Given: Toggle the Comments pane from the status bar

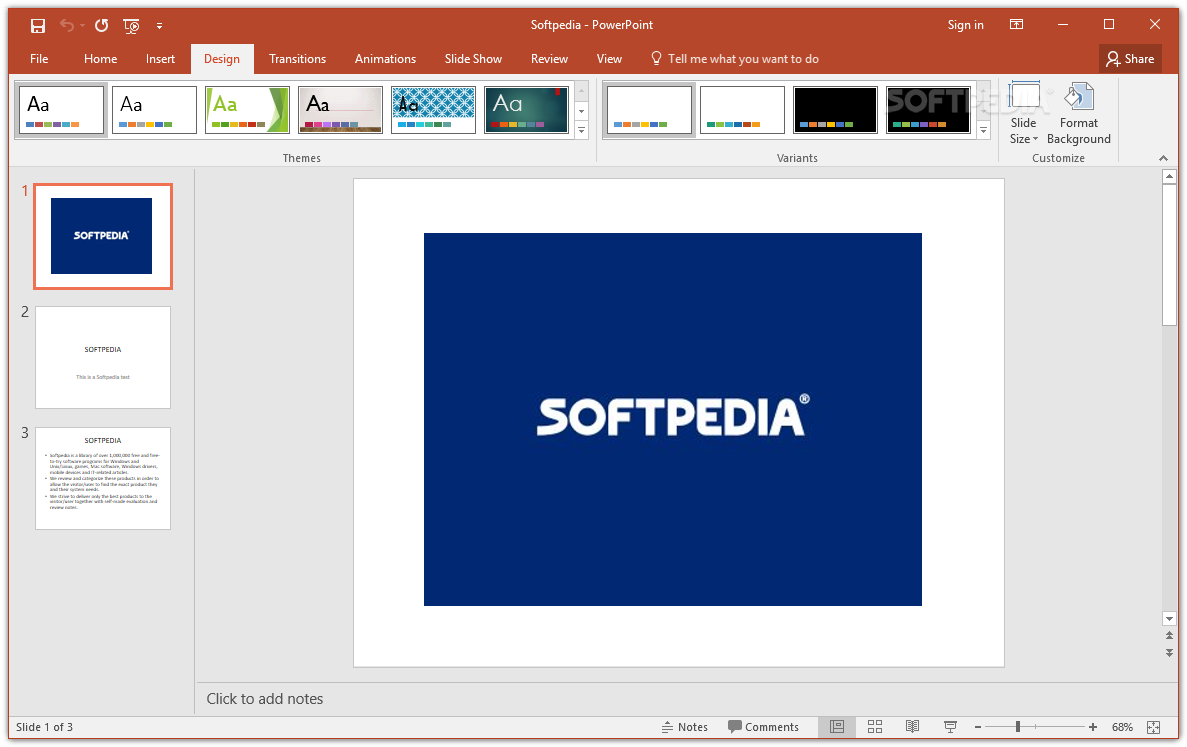Looking at the screenshot, I should coord(763,727).
